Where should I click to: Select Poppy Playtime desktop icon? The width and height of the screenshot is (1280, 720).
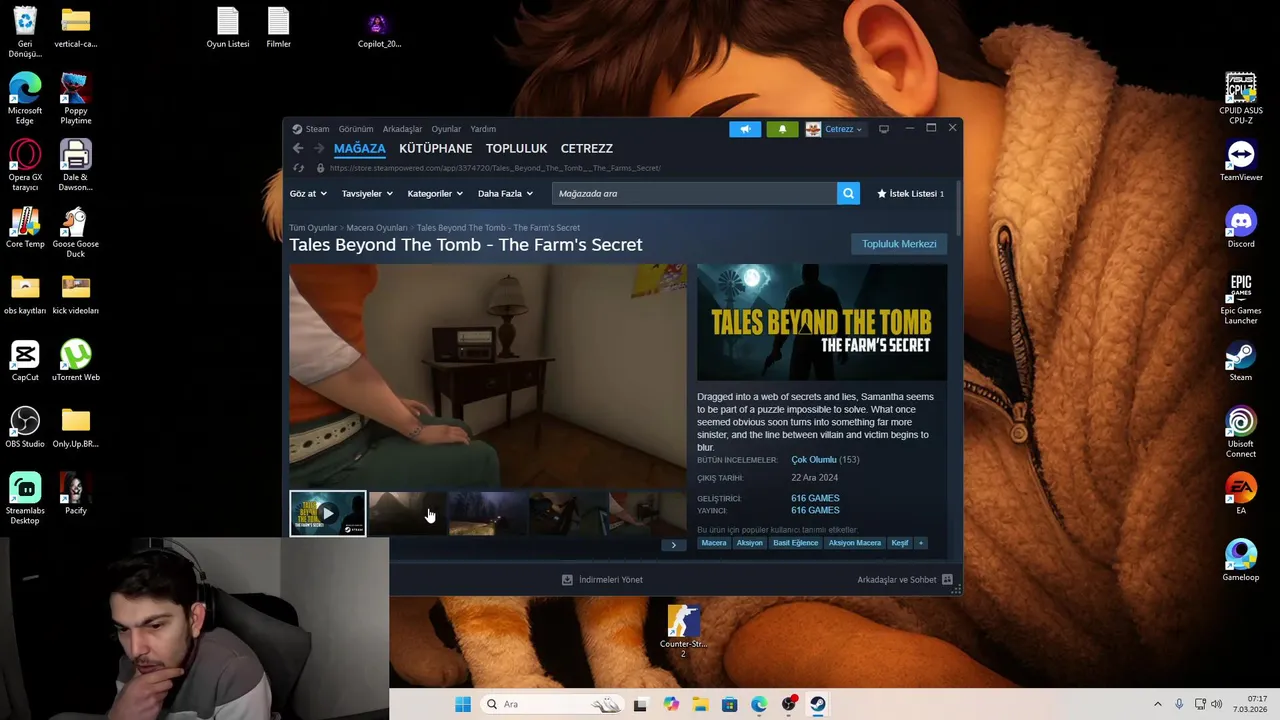(76, 99)
